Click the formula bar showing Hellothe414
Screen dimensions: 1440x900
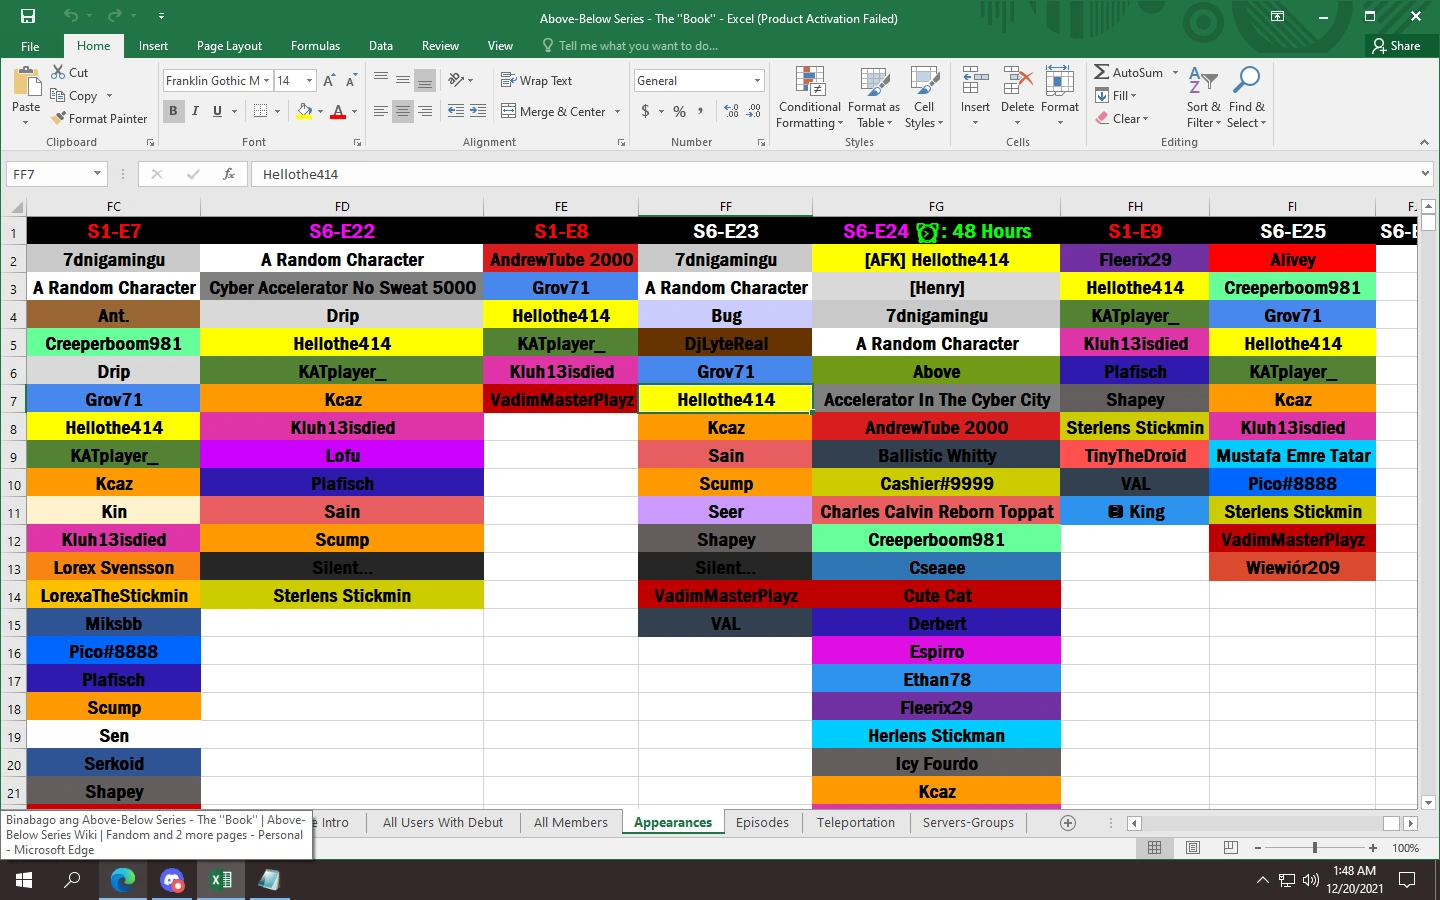(x=835, y=174)
